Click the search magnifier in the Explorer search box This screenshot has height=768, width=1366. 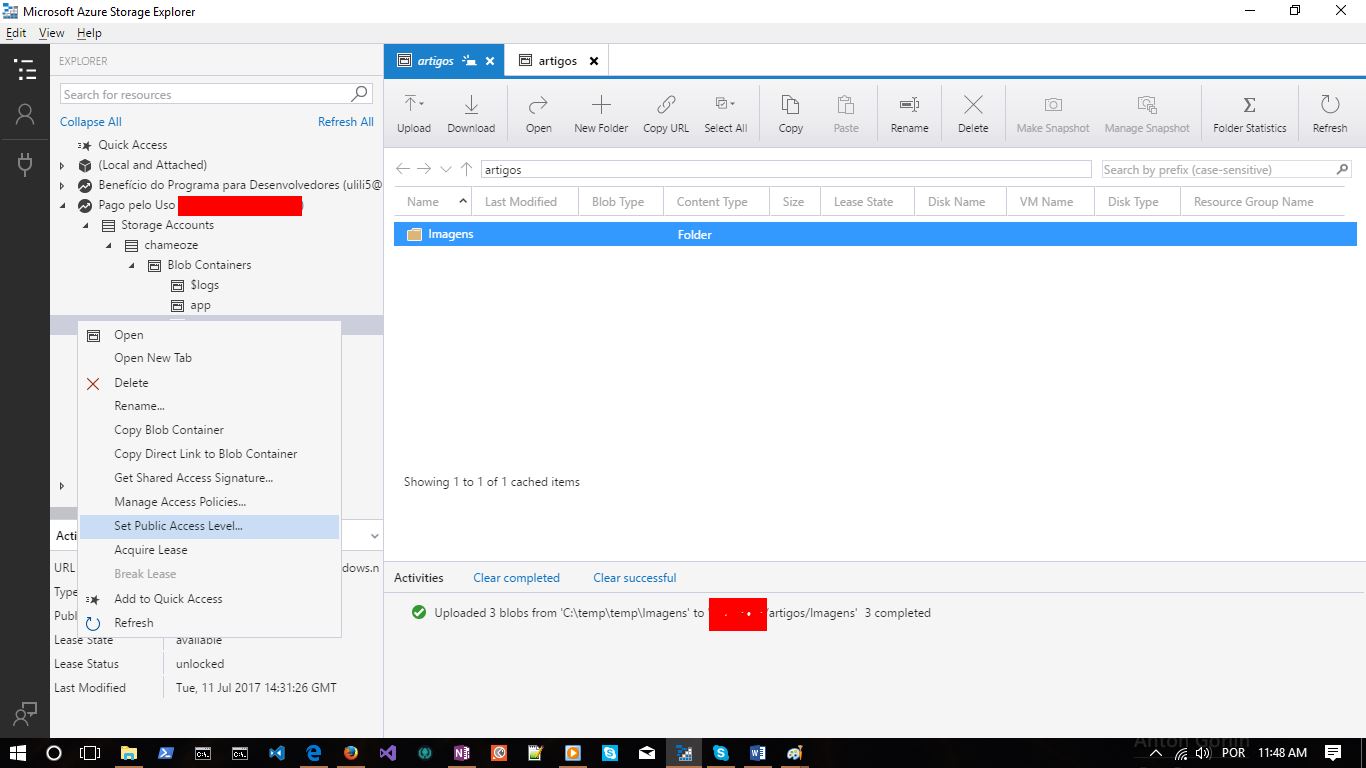click(360, 94)
